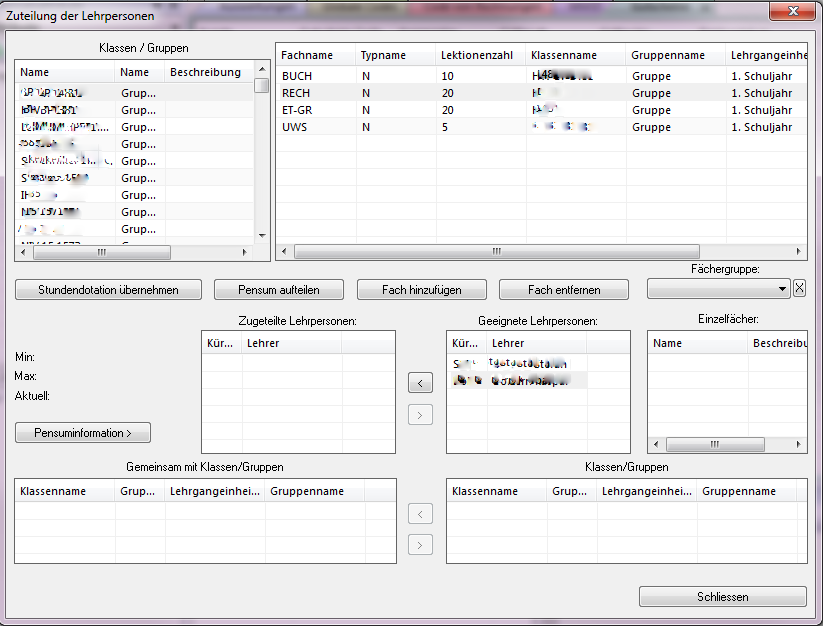
Task: Click the Schliessen button
Action: point(722,597)
